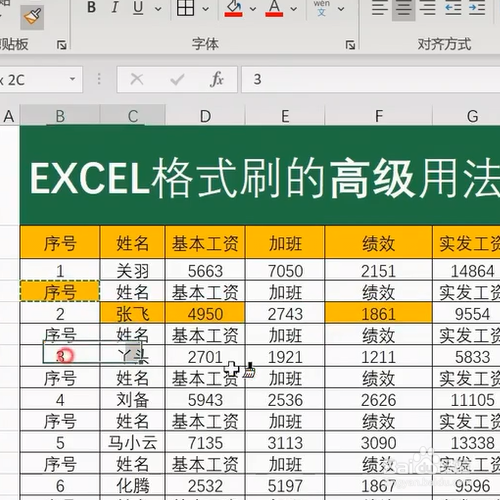Apply the red font color
Viewport: 500px width, 500px height.
click(x=274, y=8)
